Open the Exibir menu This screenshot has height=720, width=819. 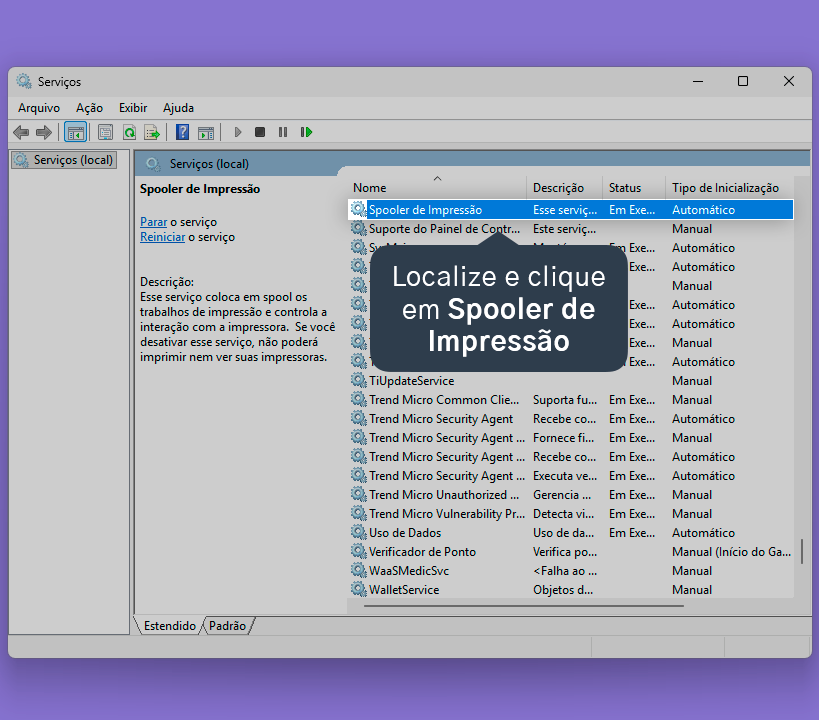coord(133,108)
